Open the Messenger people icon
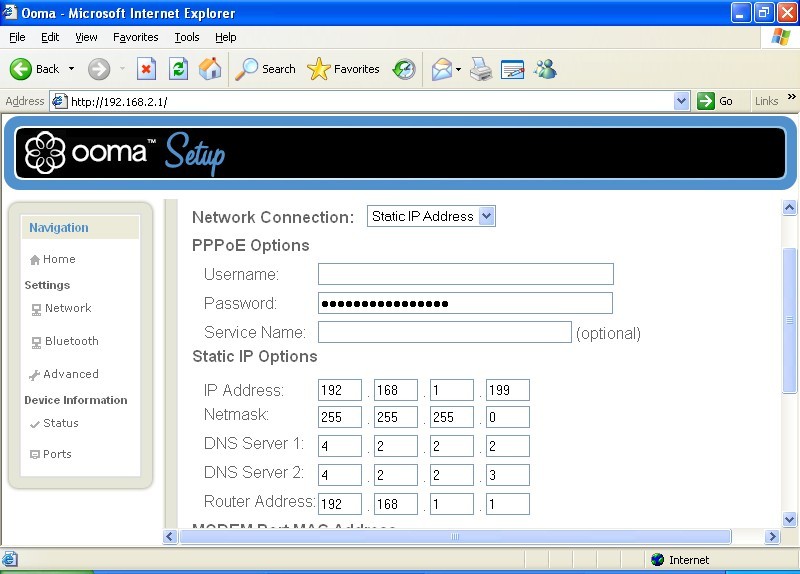 pos(545,69)
